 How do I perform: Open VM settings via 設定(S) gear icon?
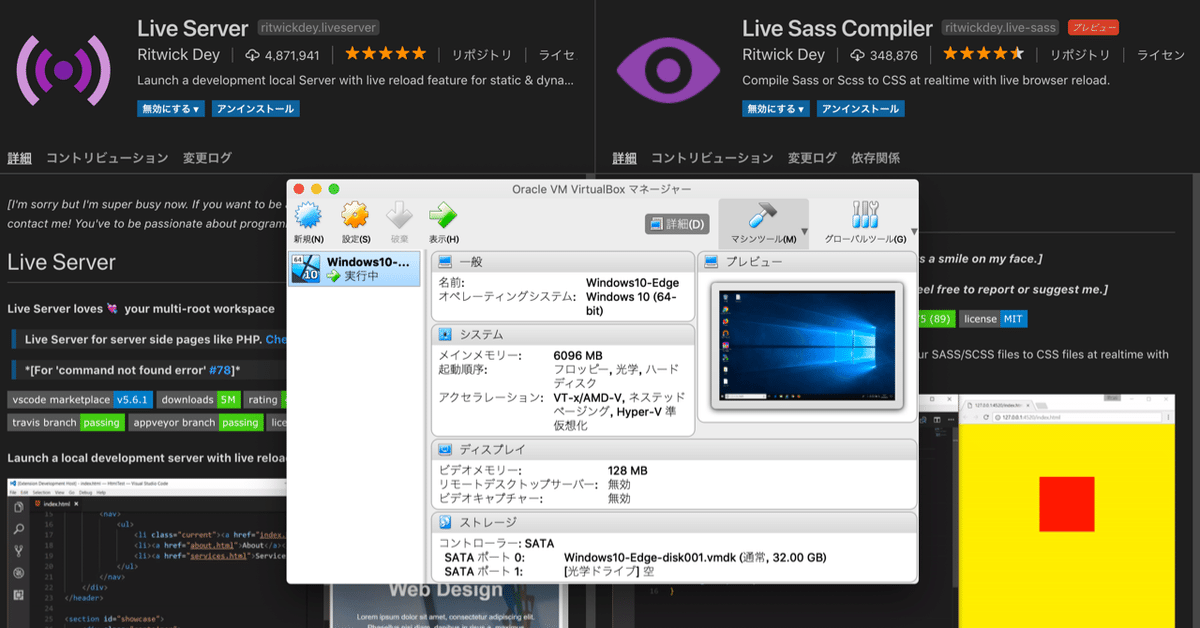[355, 216]
